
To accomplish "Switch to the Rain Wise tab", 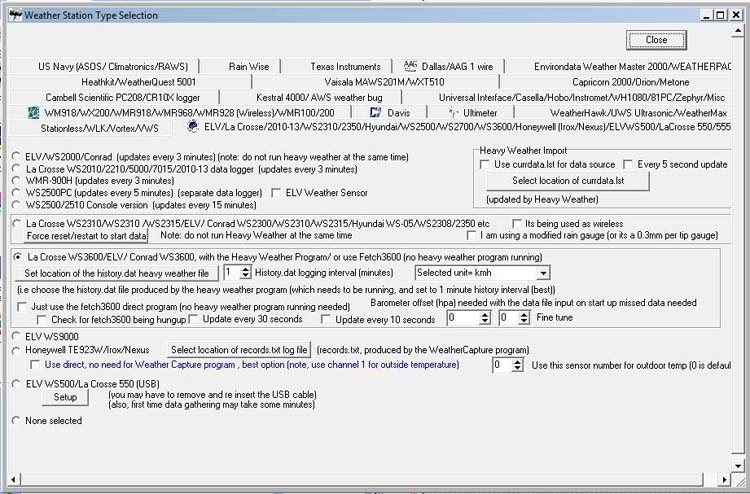I will click(248, 66).
